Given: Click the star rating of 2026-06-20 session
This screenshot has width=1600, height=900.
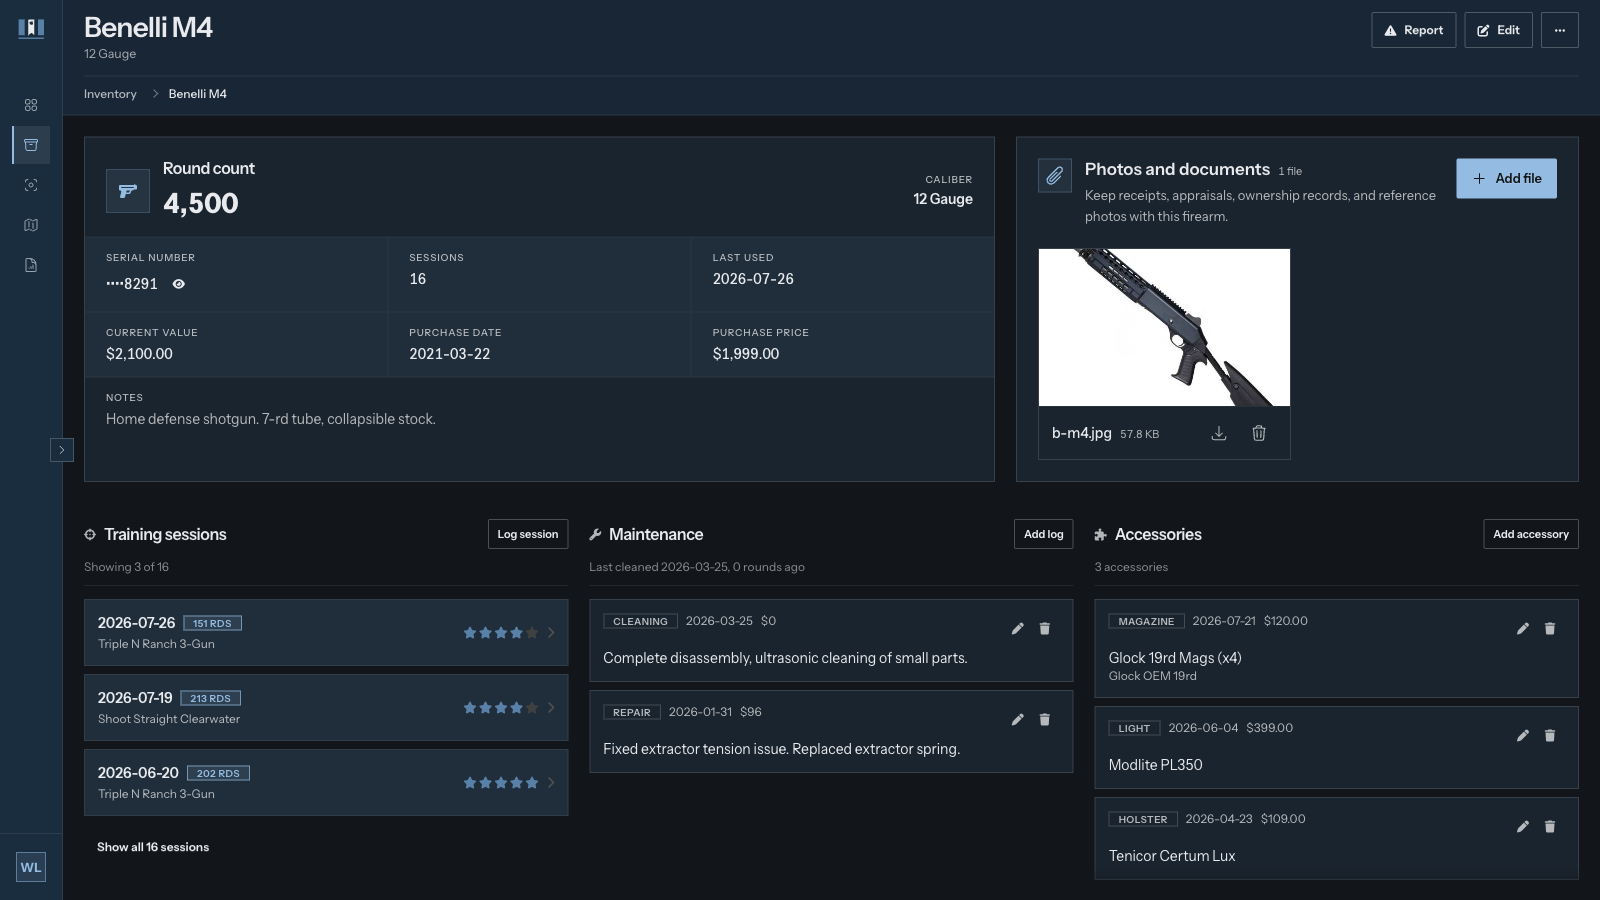Looking at the screenshot, I should point(501,783).
